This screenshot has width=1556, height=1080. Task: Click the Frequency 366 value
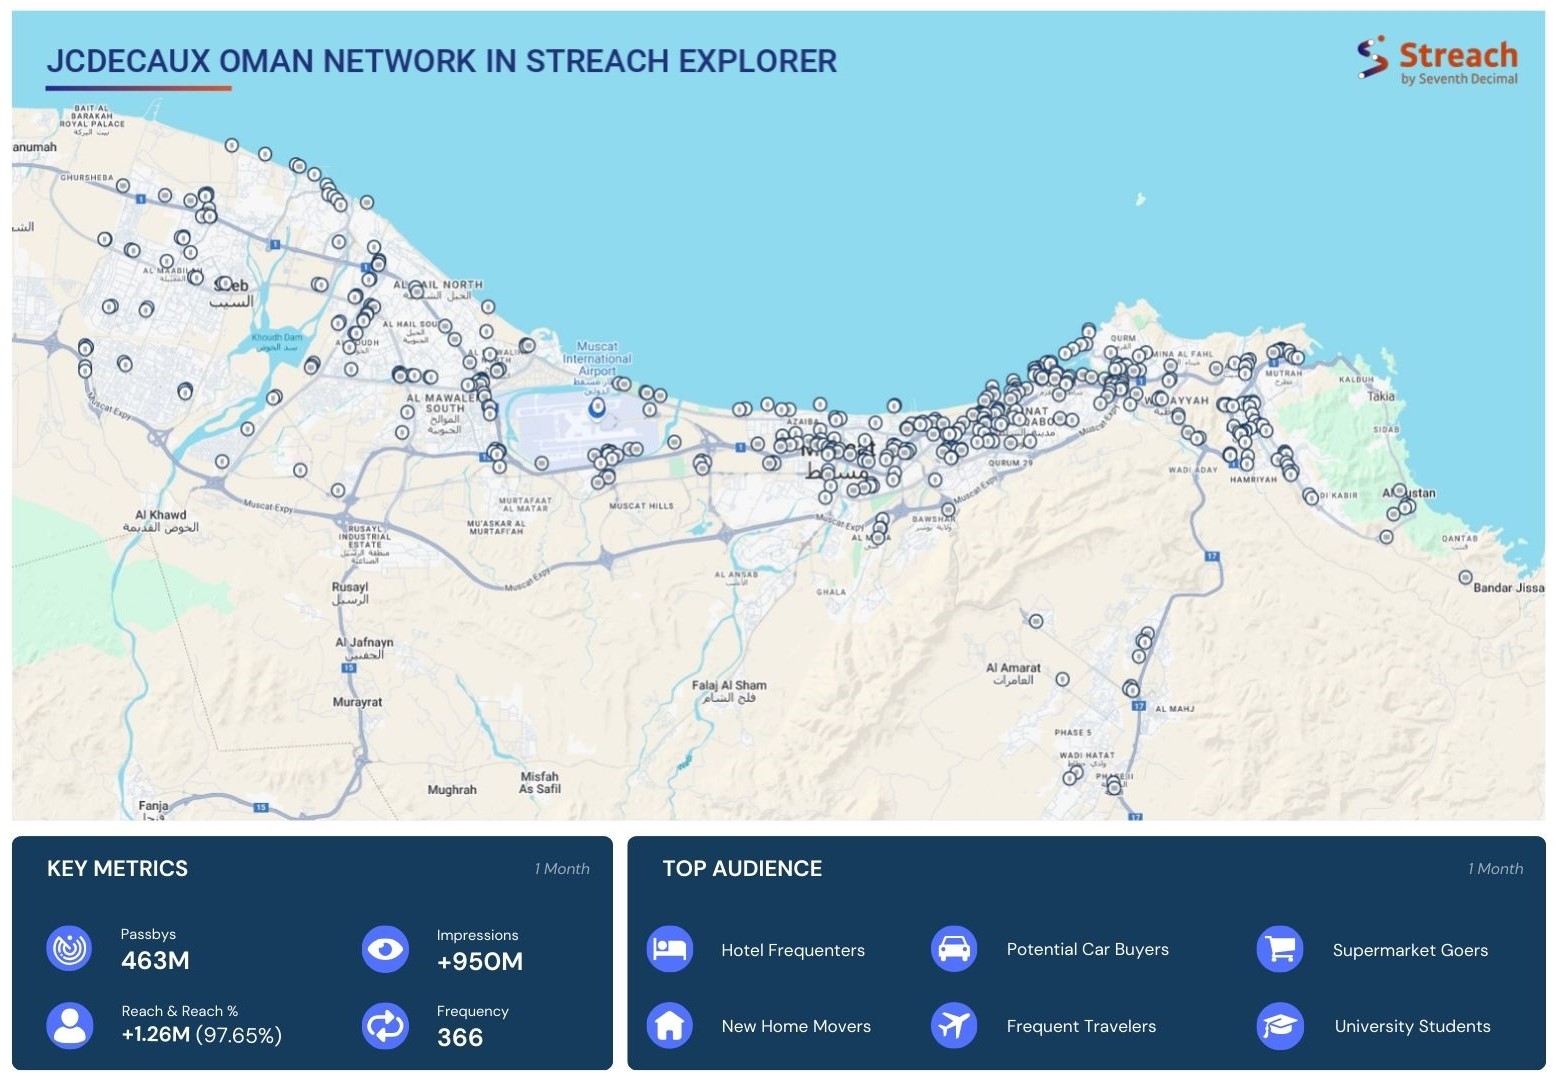click(x=460, y=1038)
